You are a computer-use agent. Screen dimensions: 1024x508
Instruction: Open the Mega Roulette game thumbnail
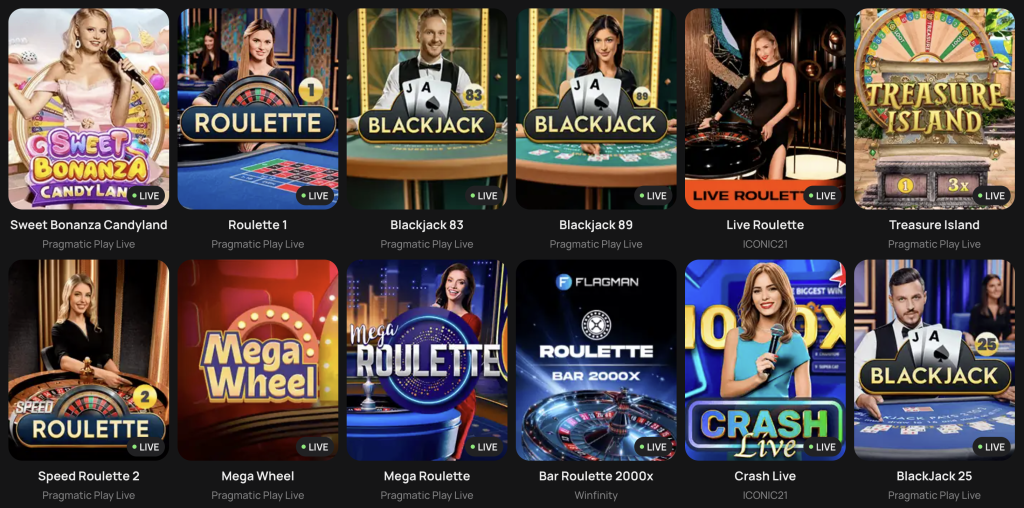click(x=427, y=360)
